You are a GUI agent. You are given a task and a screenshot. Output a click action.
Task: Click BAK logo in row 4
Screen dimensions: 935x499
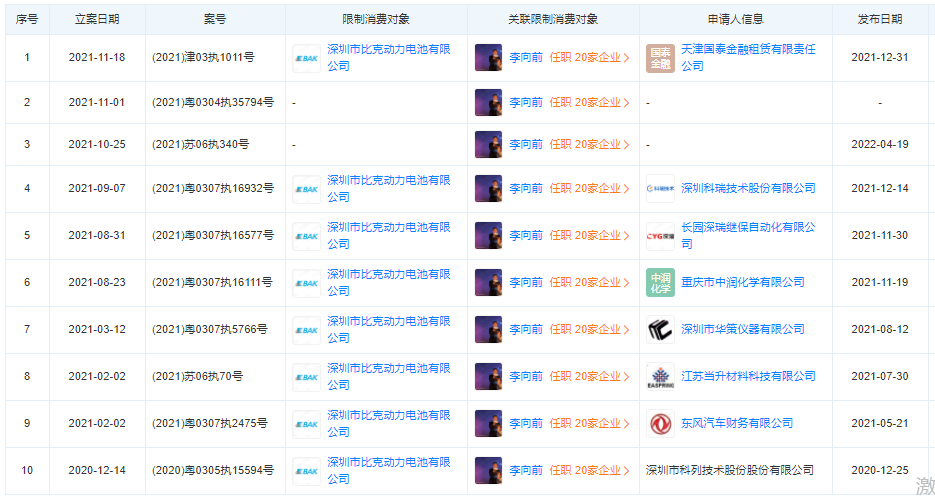tap(306, 189)
